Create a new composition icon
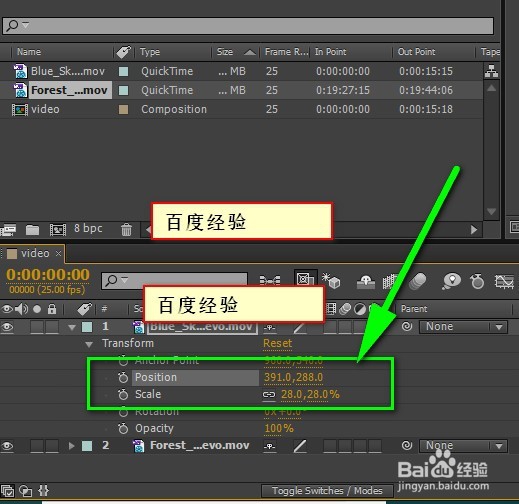 (58, 229)
